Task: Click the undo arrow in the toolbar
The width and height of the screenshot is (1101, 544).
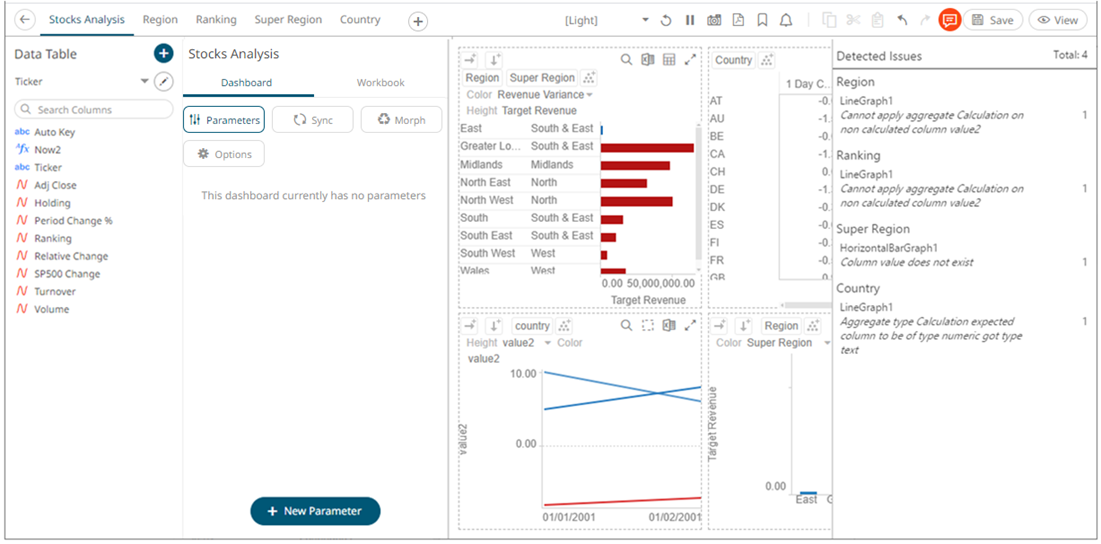Action: [x=902, y=20]
